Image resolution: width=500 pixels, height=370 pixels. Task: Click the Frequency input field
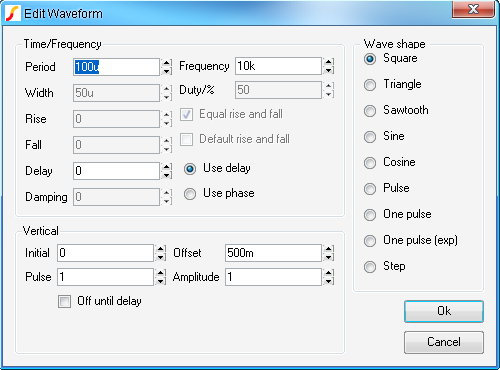point(278,66)
